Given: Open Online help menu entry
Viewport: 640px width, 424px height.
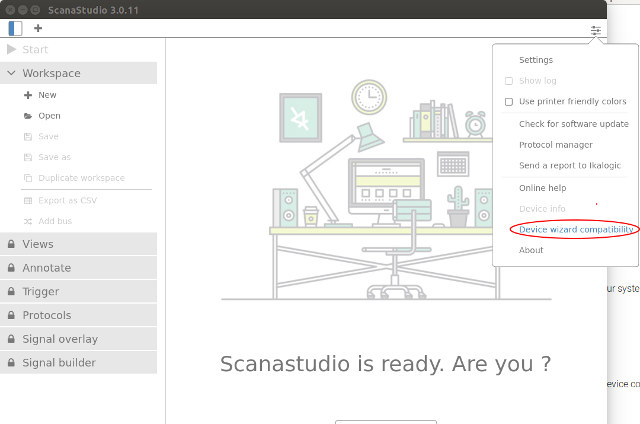Looking at the screenshot, I should (542, 188).
